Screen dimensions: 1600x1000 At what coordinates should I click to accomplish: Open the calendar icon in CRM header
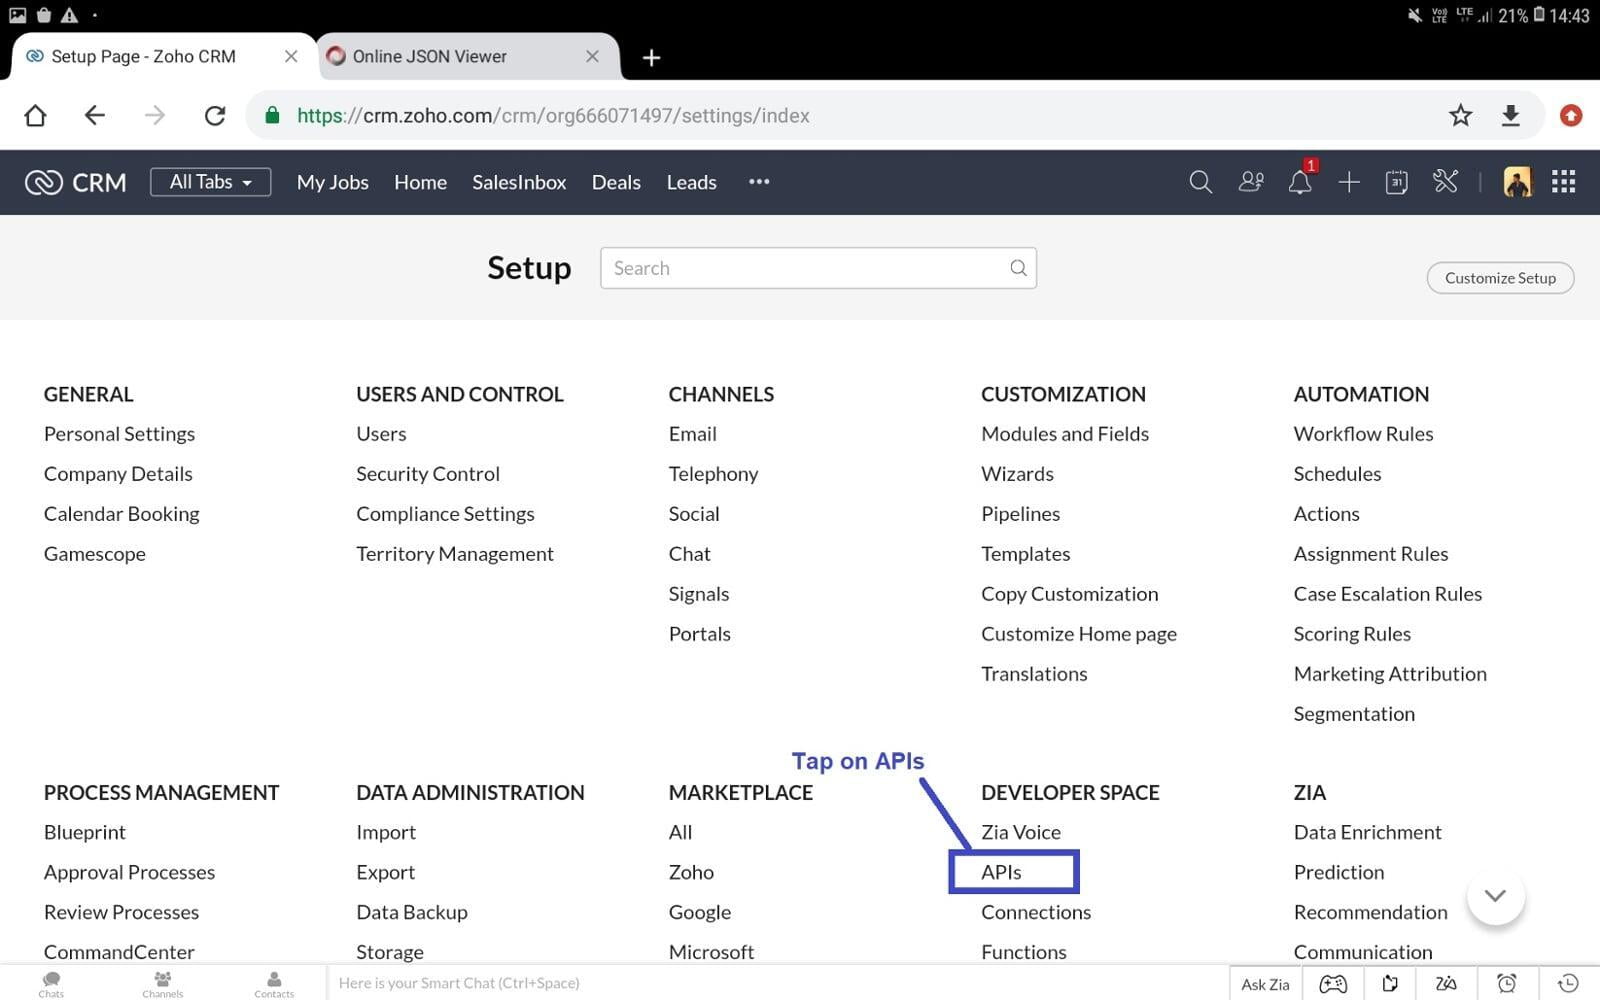click(x=1397, y=182)
